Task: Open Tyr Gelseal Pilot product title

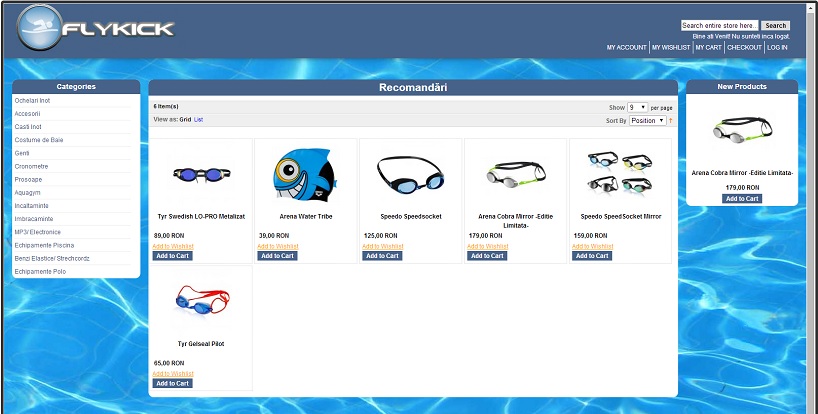Action: tap(201, 344)
